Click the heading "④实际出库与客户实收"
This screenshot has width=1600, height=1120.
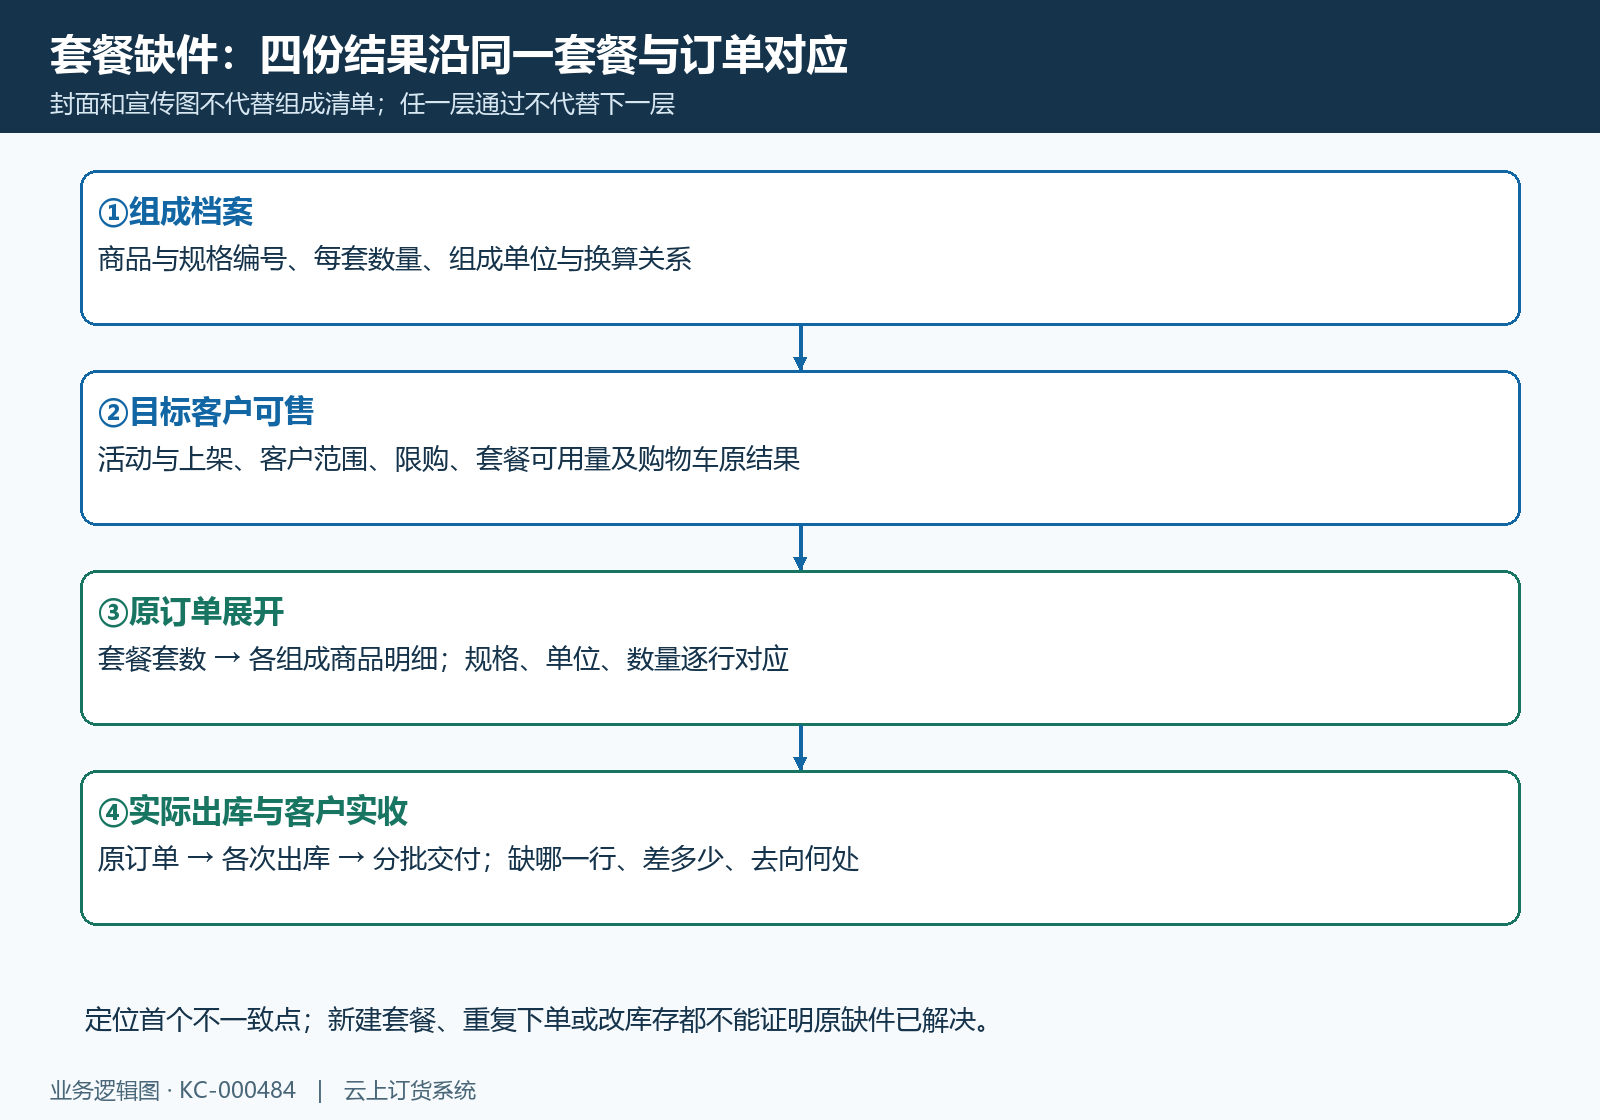(253, 812)
